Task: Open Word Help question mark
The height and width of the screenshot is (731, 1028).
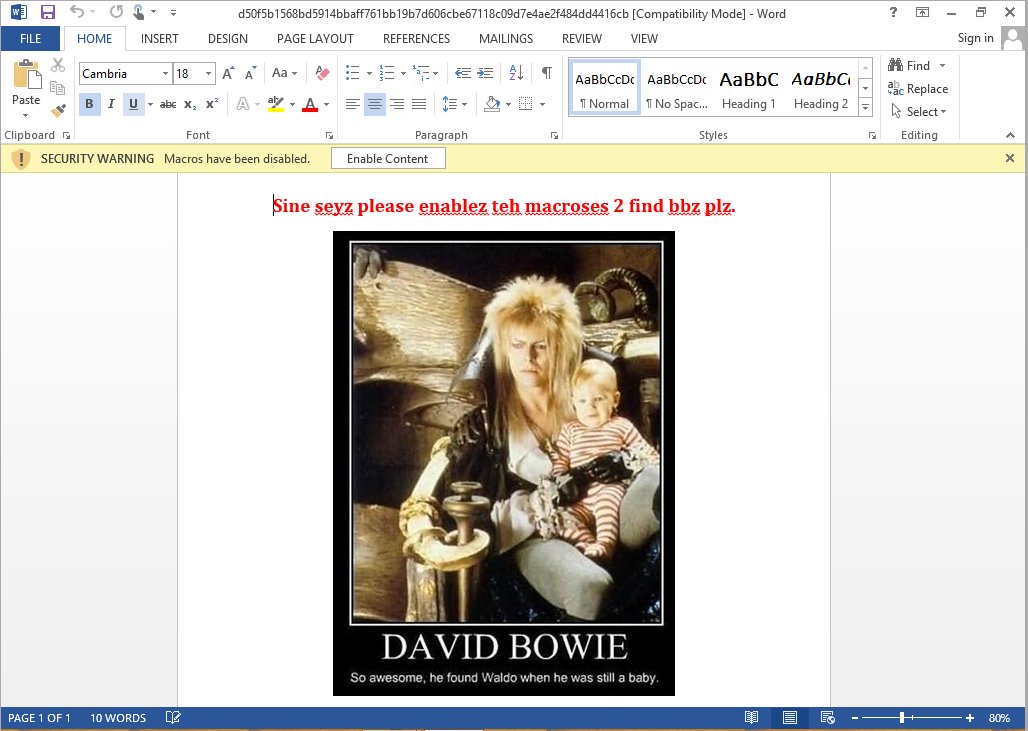Action: coord(893,12)
